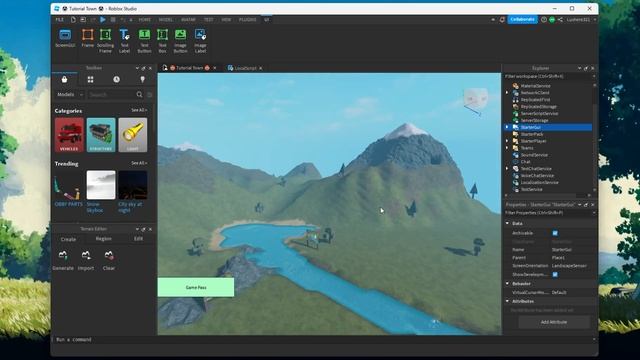The height and width of the screenshot is (360, 640).
Task: Select ServerScriptService in the Explorer
Action: tap(539, 113)
